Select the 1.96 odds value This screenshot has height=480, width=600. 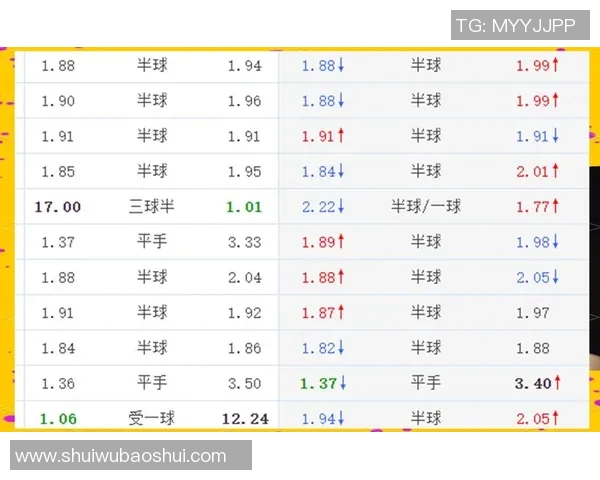coord(245,101)
